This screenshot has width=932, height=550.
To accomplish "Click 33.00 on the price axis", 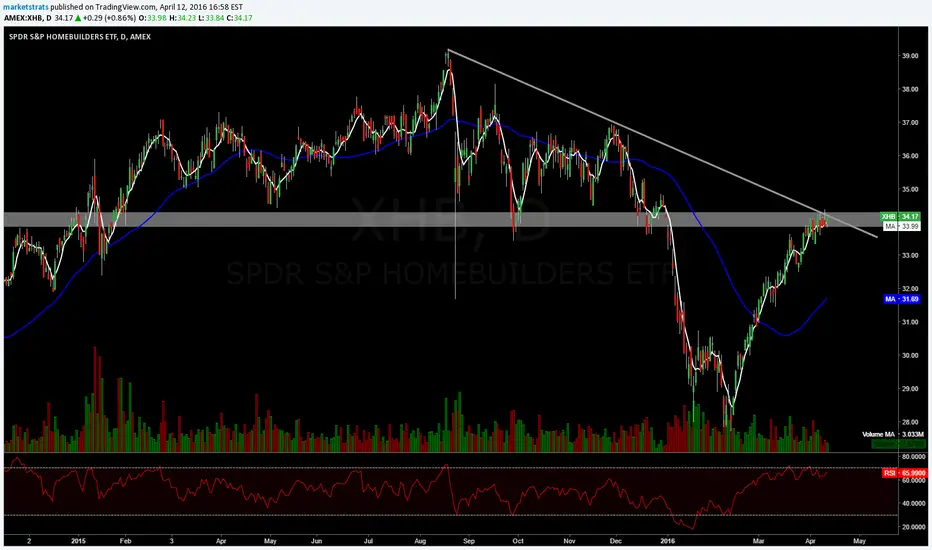I will click(x=910, y=256).
